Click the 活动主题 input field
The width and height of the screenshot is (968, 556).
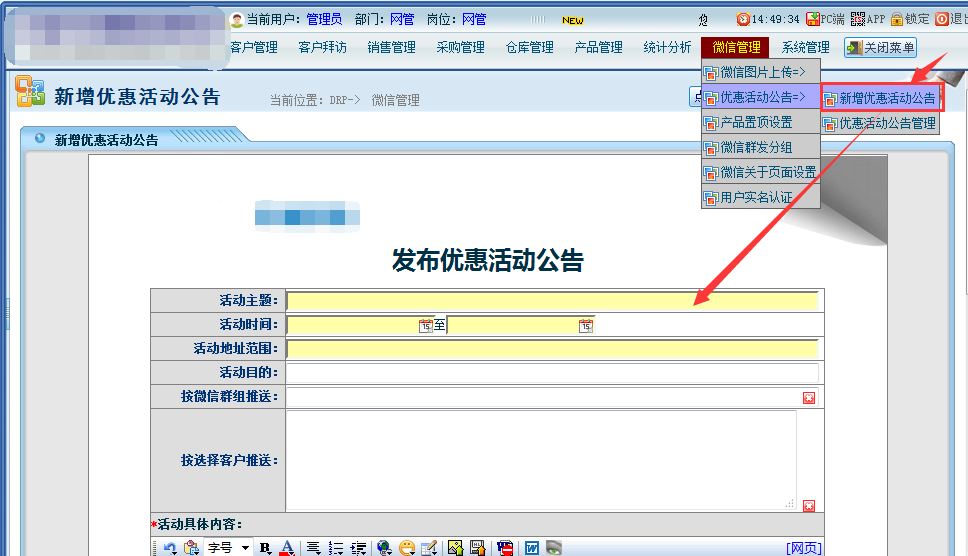pyautogui.click(x=552, y=301)
